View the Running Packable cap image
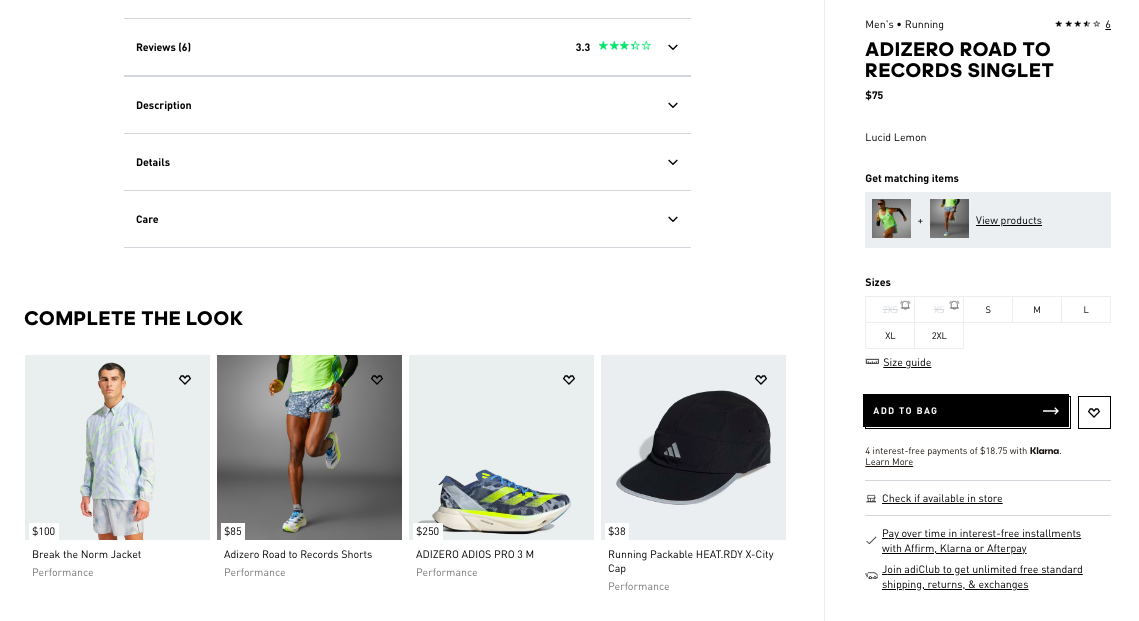The height and width of the screenshot is (621, 1139). [x=693, y=447]
